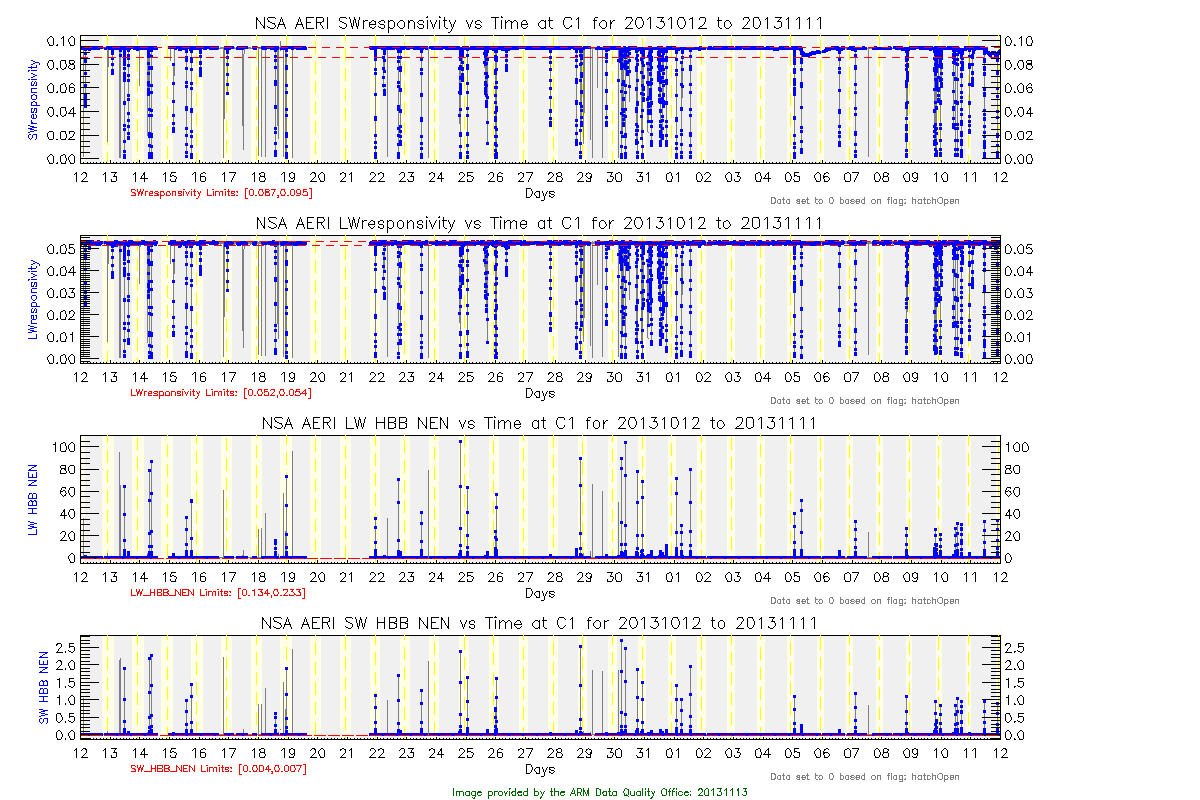Click the vertical LWresponsivity y-axis label
The image size is (1200, 800).
pos(33,300)
